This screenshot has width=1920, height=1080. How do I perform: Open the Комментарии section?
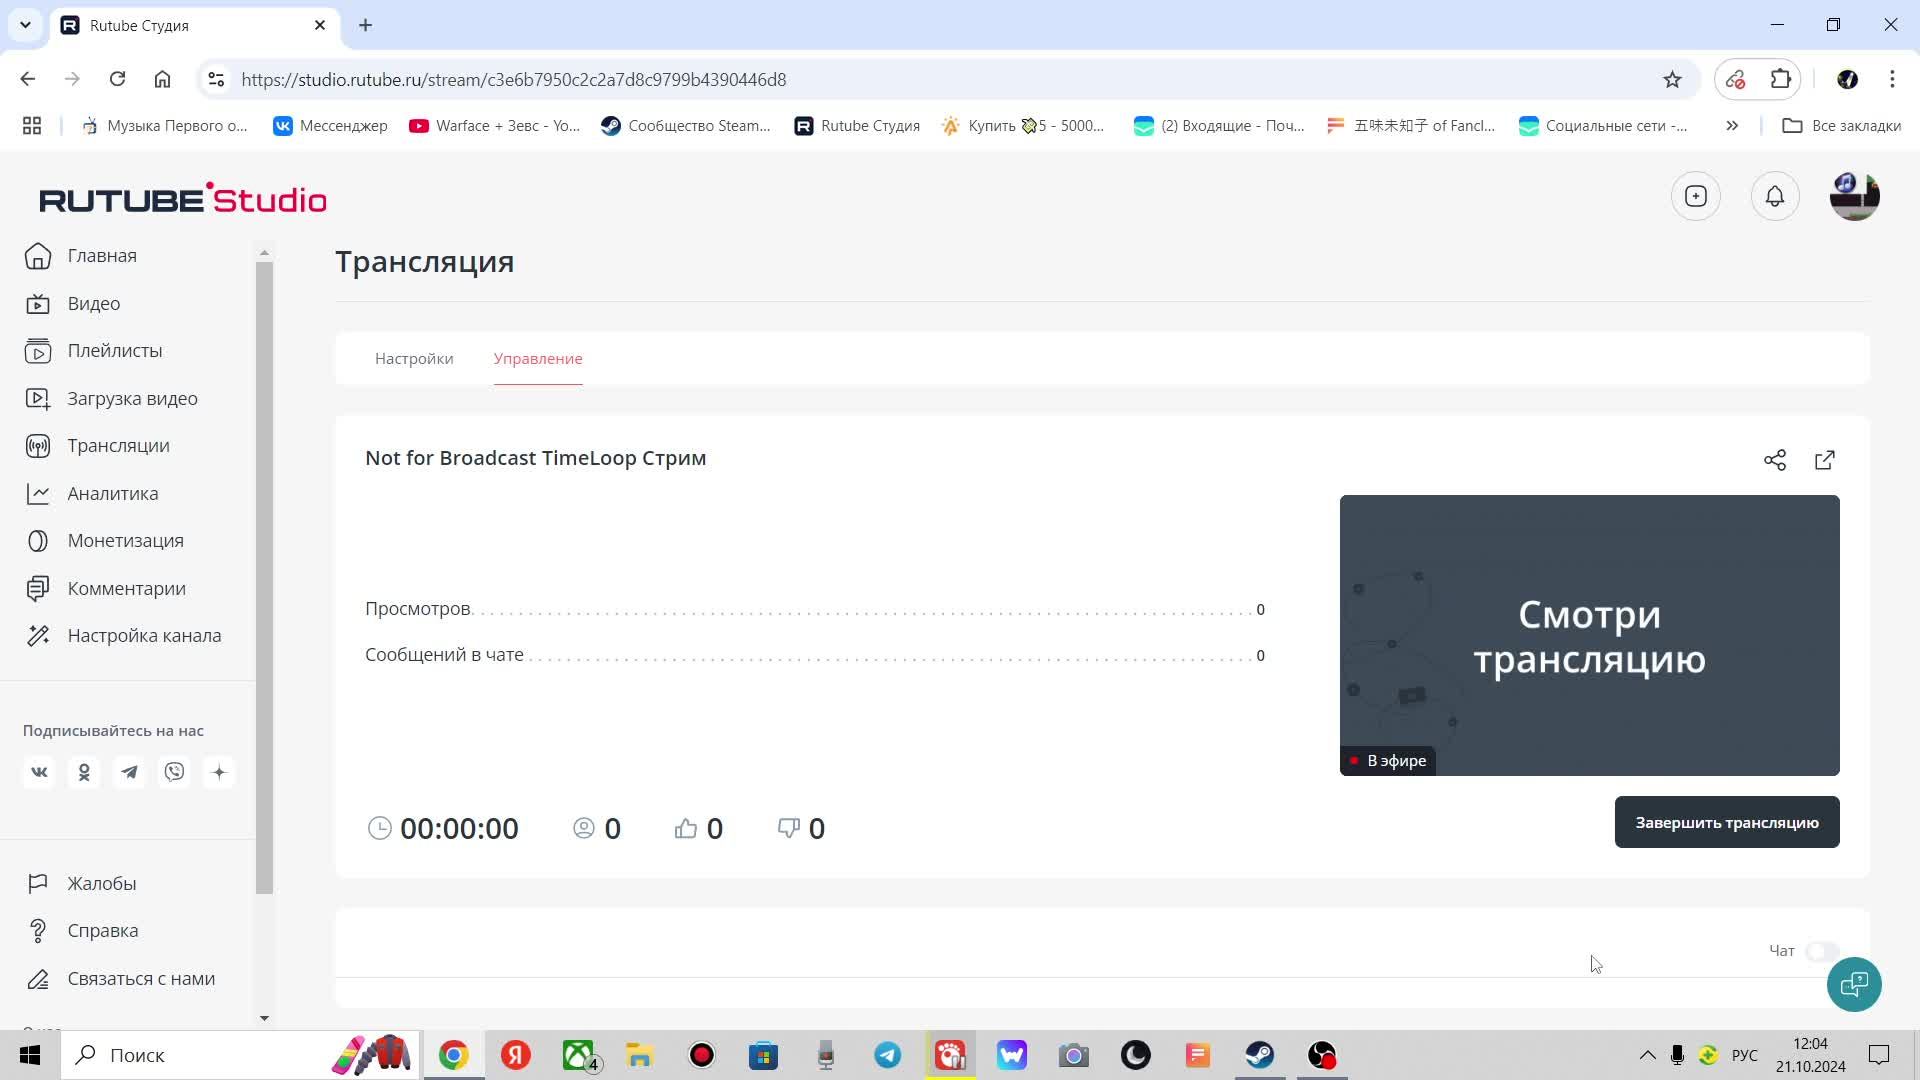126,588
